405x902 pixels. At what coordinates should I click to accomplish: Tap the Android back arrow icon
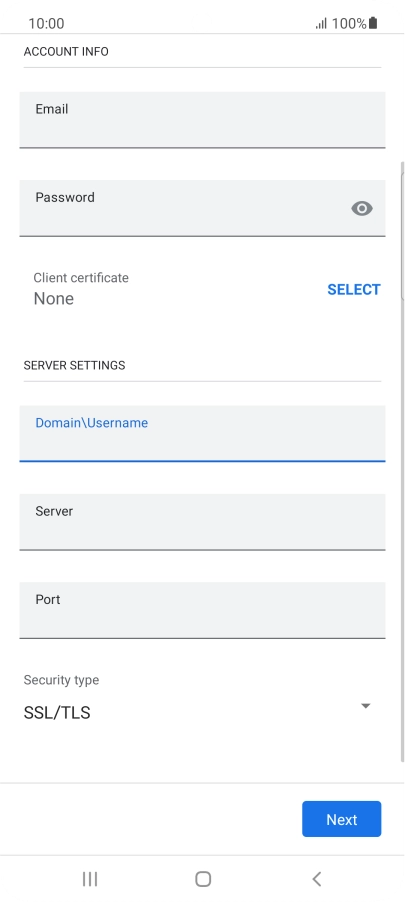[x=316, y=878]
